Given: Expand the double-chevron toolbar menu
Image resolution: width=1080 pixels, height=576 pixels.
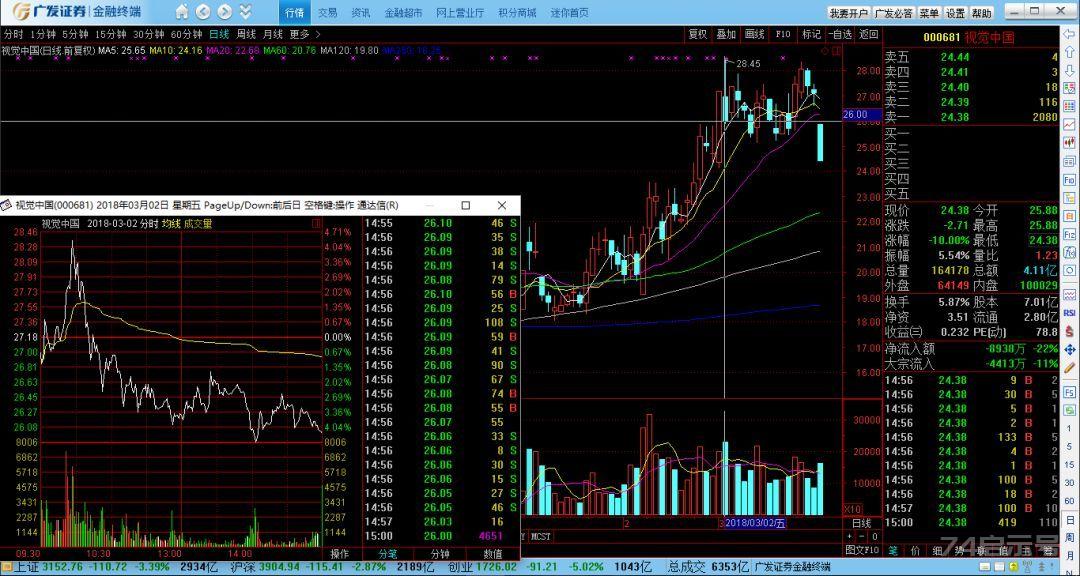Looking at the screenshot, I should pos(245,12).
